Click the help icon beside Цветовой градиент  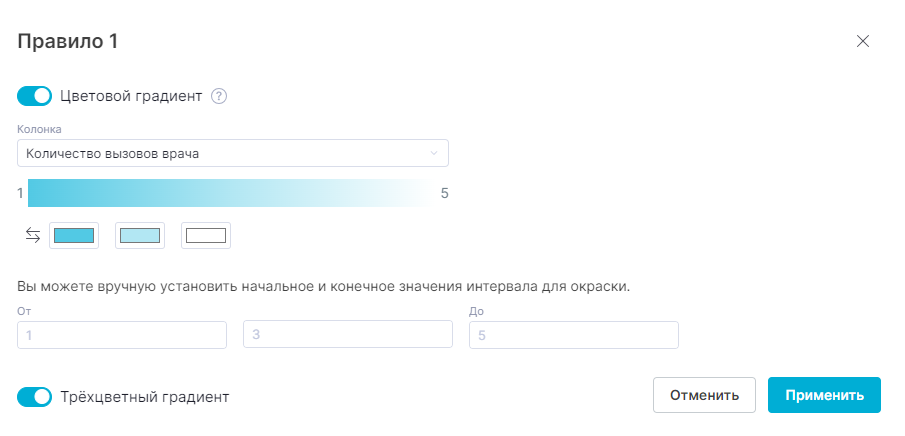220,97
